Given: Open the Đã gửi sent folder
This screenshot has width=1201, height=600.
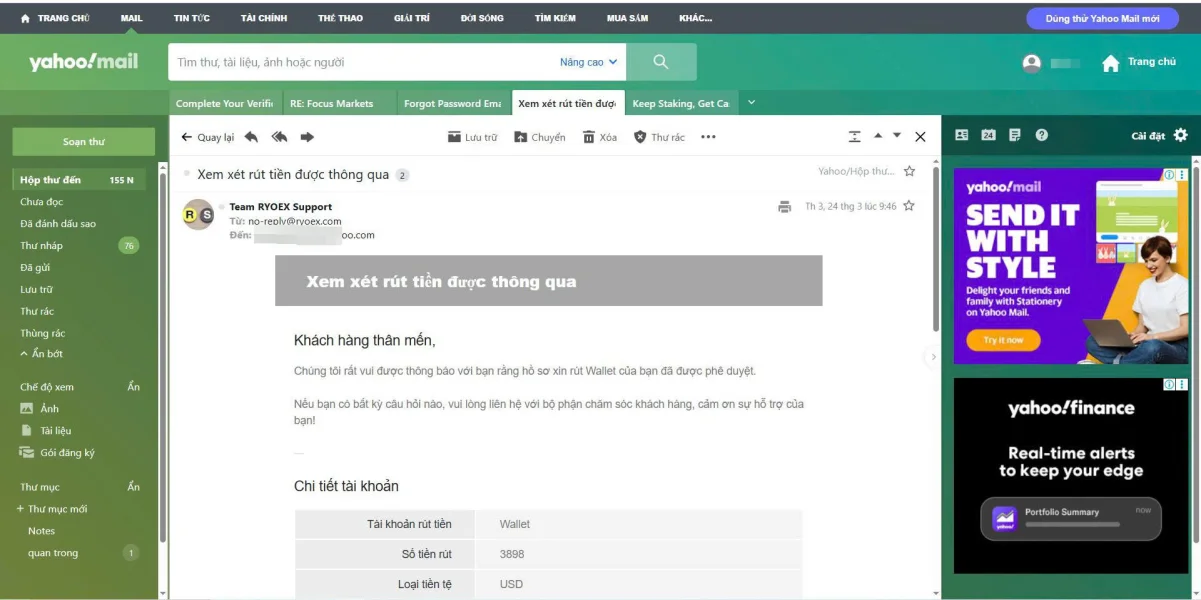Looking at the screenshot, I should pyautogui.click(x=35, y=268).
